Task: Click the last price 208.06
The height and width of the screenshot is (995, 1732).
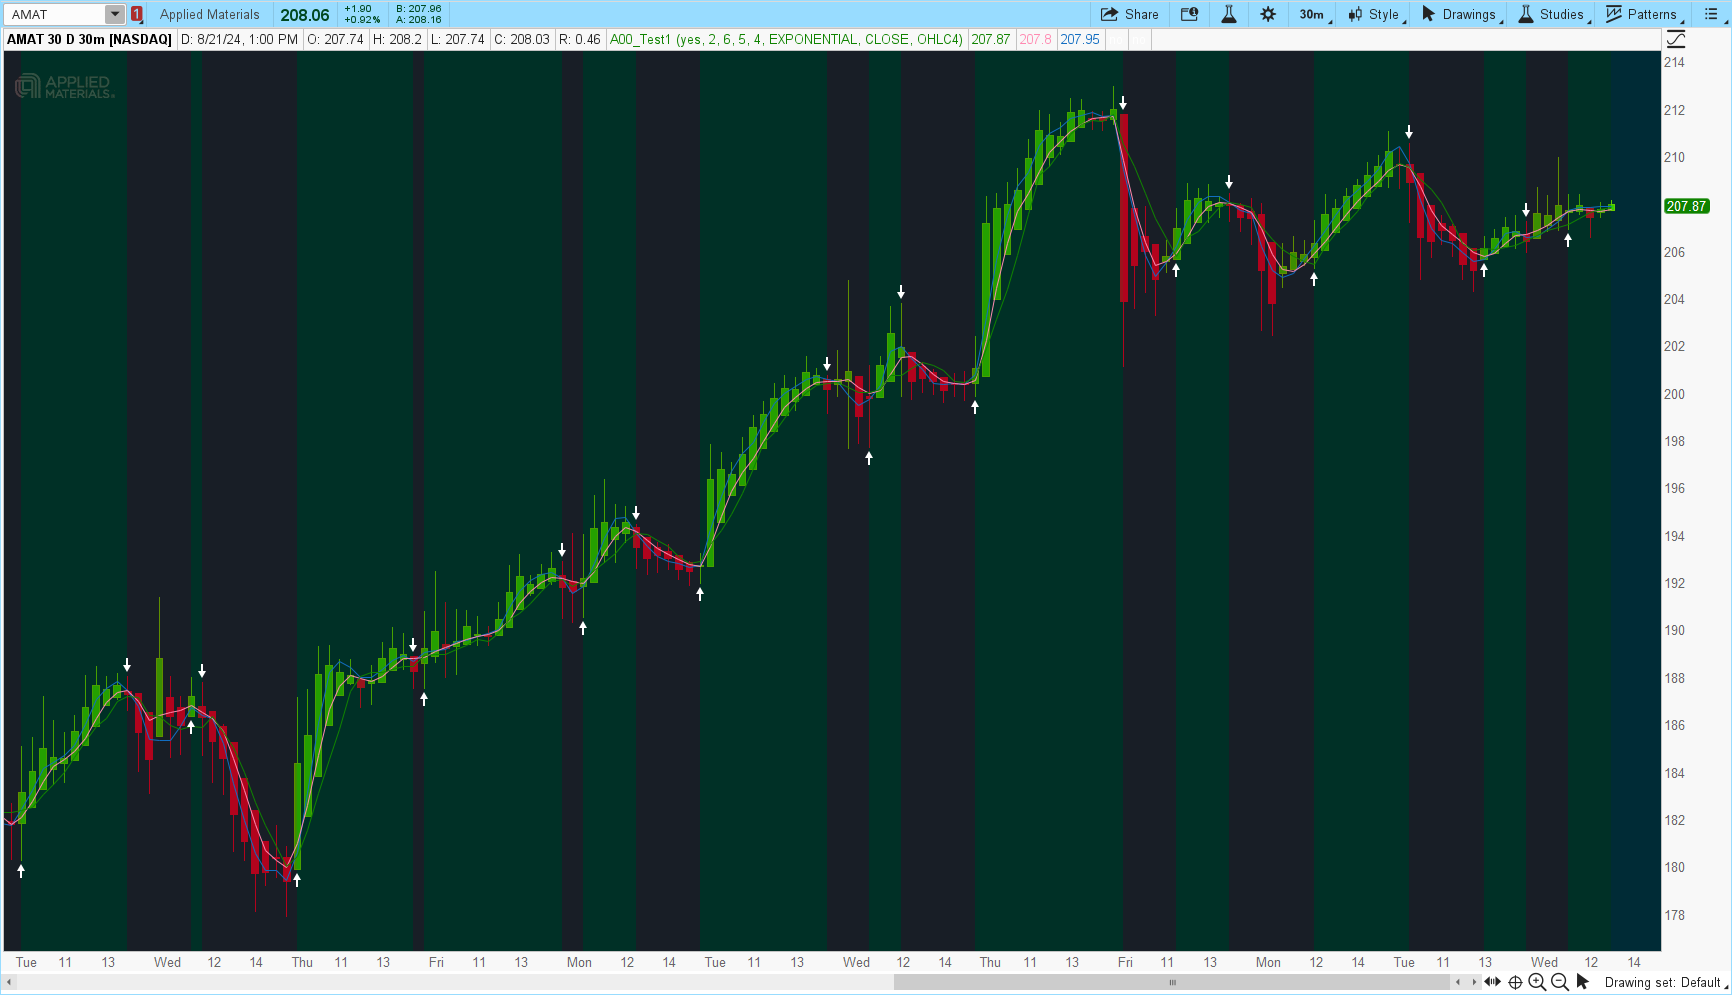Action: (305, 15)
